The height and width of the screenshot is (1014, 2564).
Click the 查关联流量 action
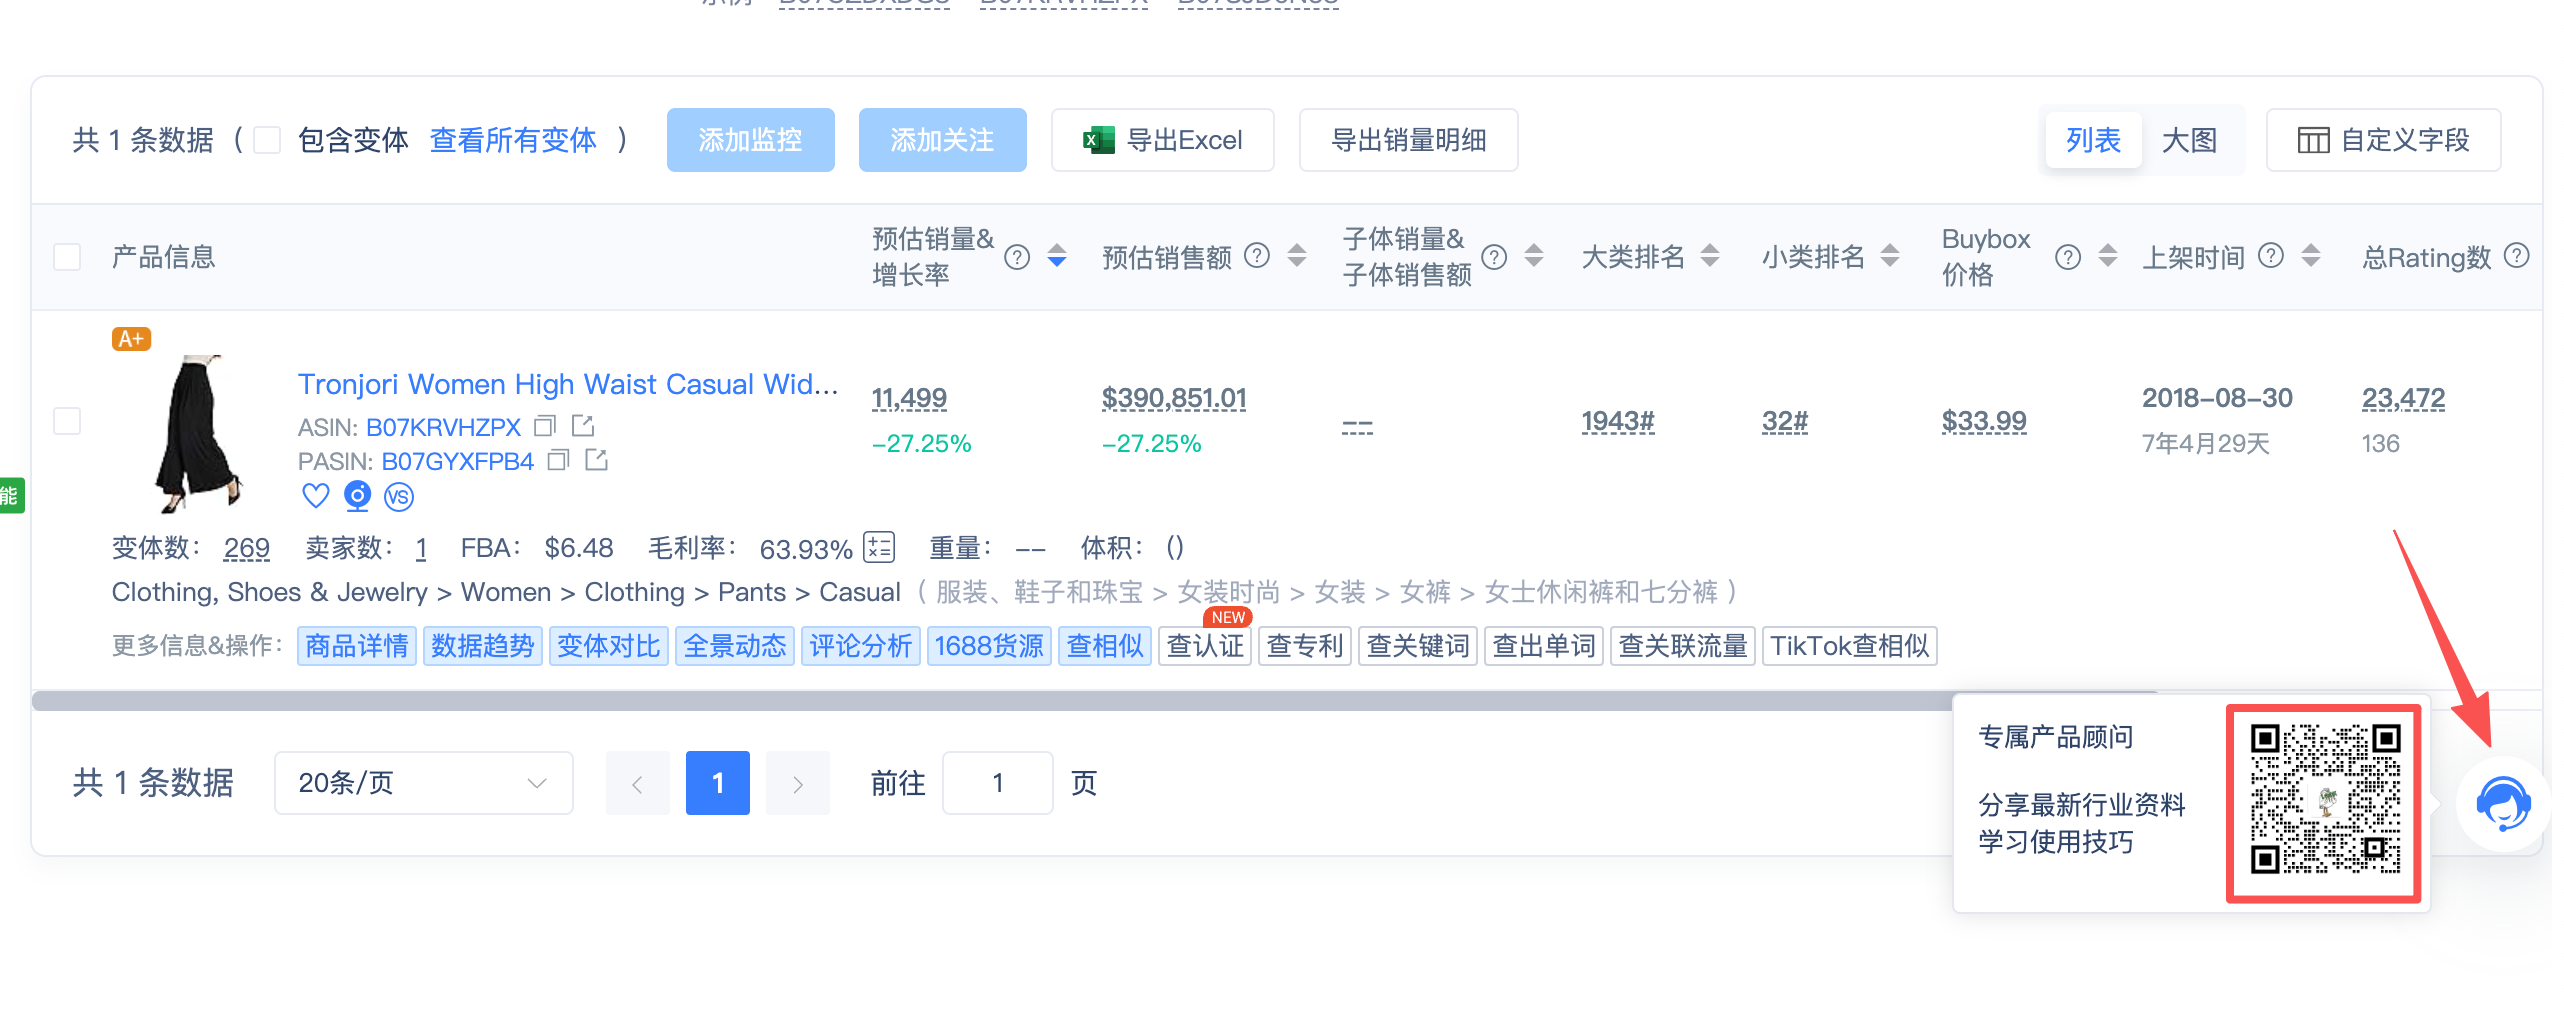(x=1683, y=646)
